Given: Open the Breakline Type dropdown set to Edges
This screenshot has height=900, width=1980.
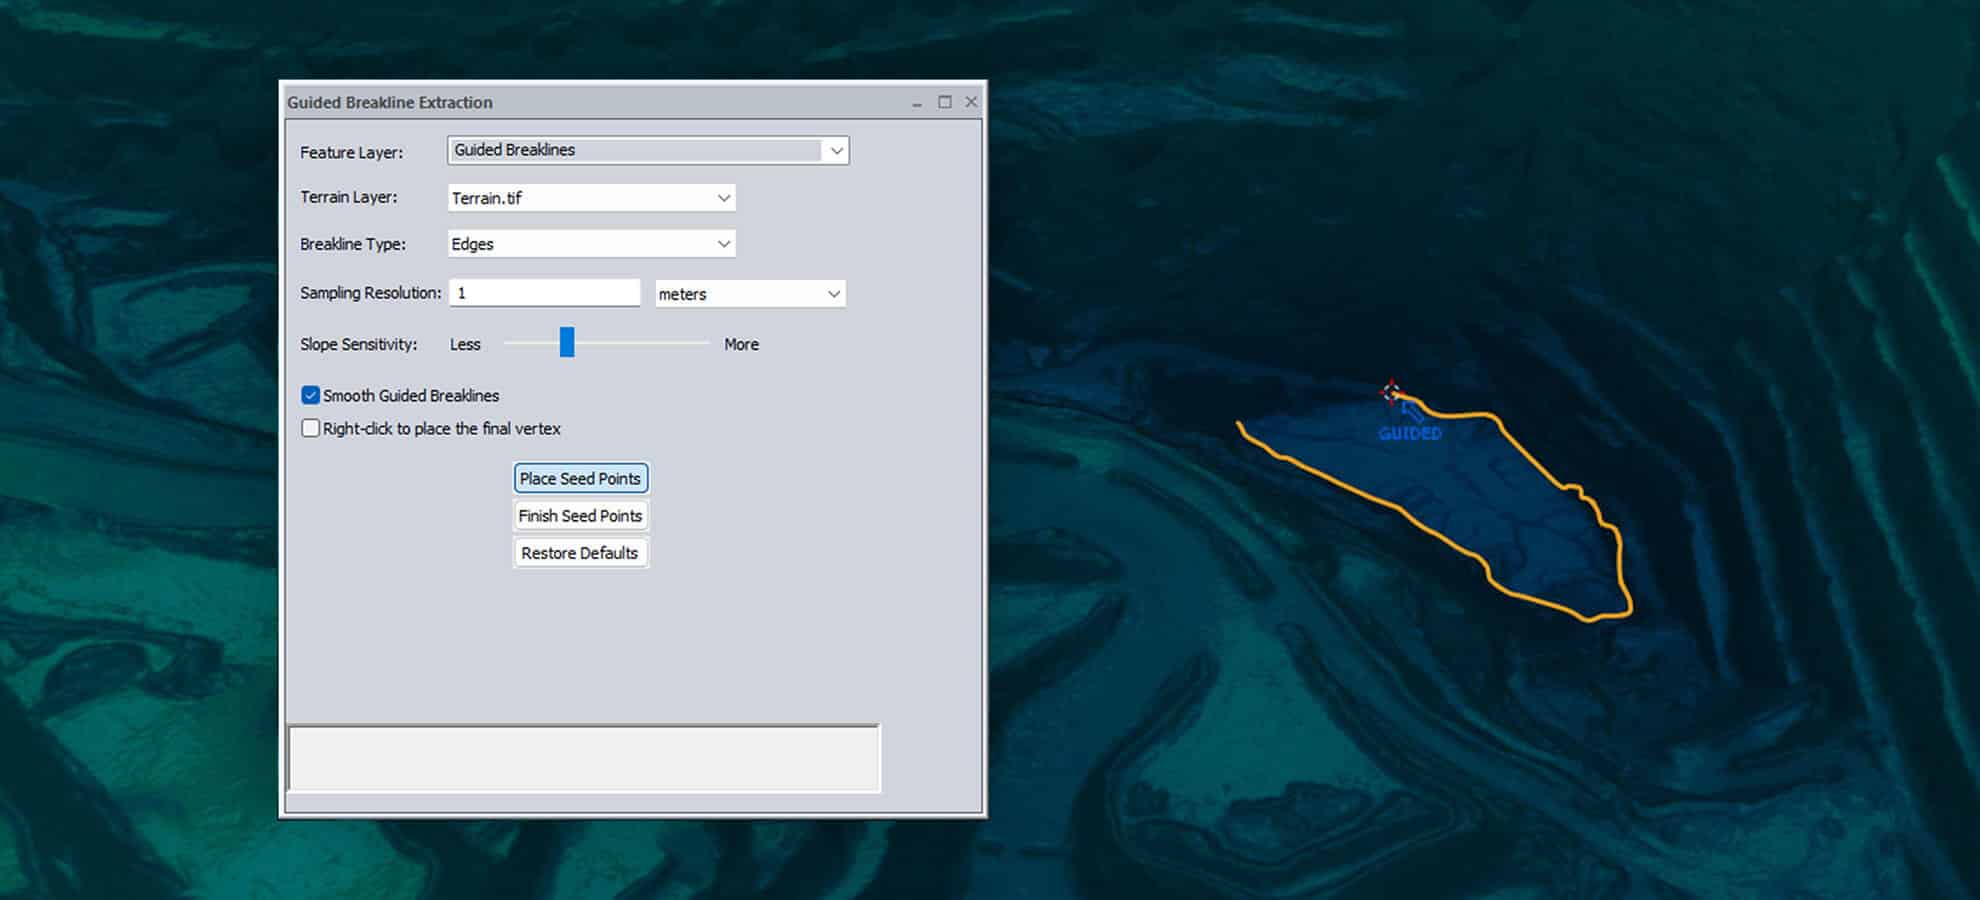Looking at the screenshot, I should [723, 244].
